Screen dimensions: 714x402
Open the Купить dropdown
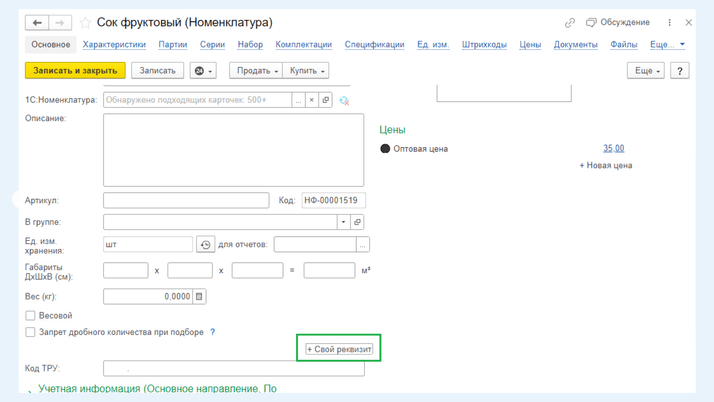306,71
